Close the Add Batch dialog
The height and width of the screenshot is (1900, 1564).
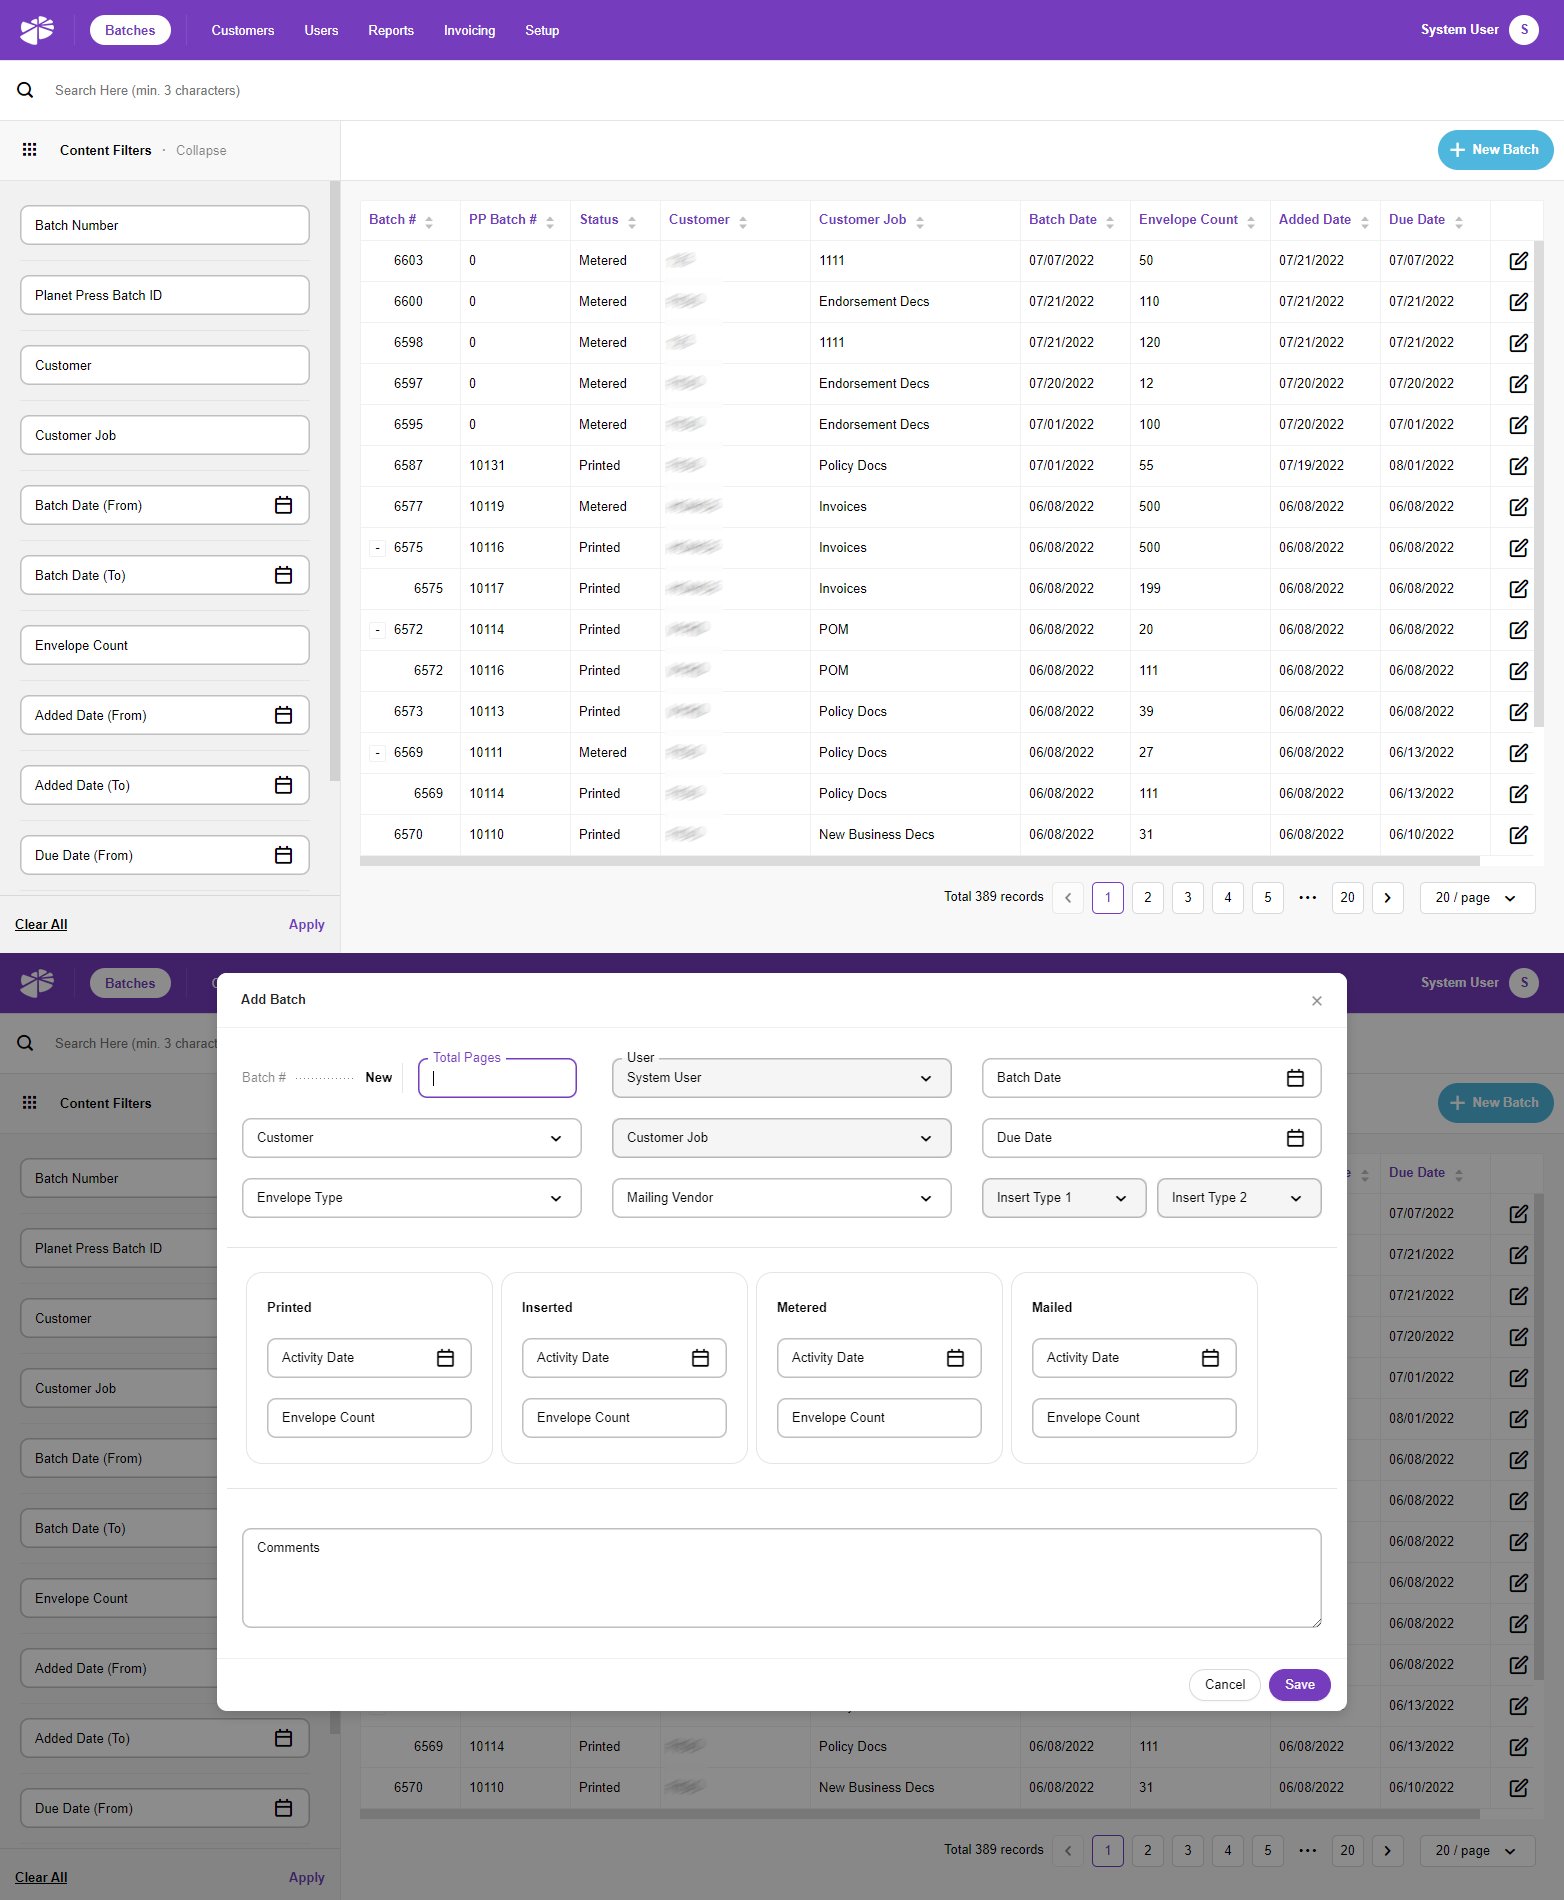(1316, 1001)
